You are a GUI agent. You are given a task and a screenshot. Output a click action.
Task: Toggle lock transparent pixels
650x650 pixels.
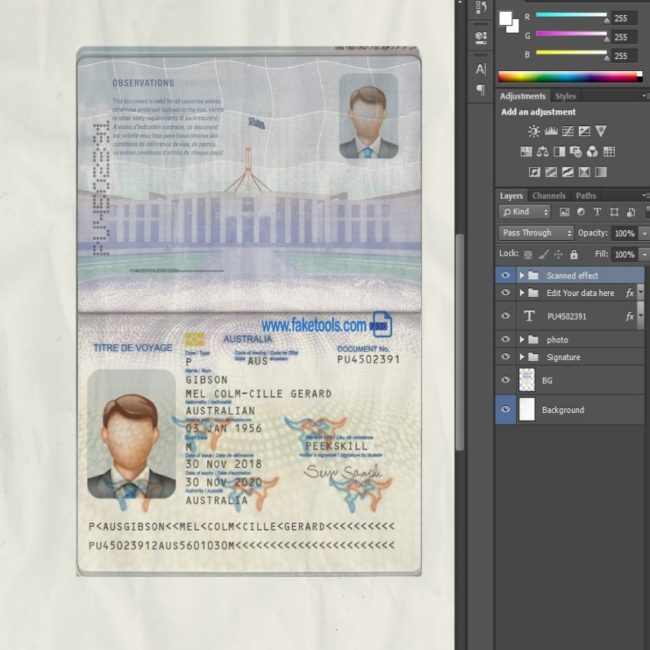coord(528,255)
